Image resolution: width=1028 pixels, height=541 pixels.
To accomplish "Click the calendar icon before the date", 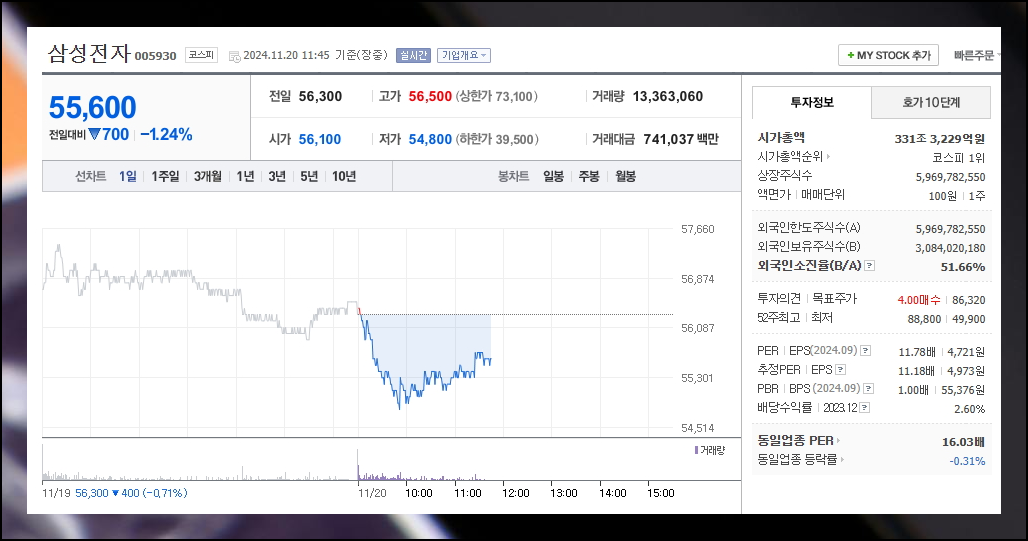I will 234,56.
